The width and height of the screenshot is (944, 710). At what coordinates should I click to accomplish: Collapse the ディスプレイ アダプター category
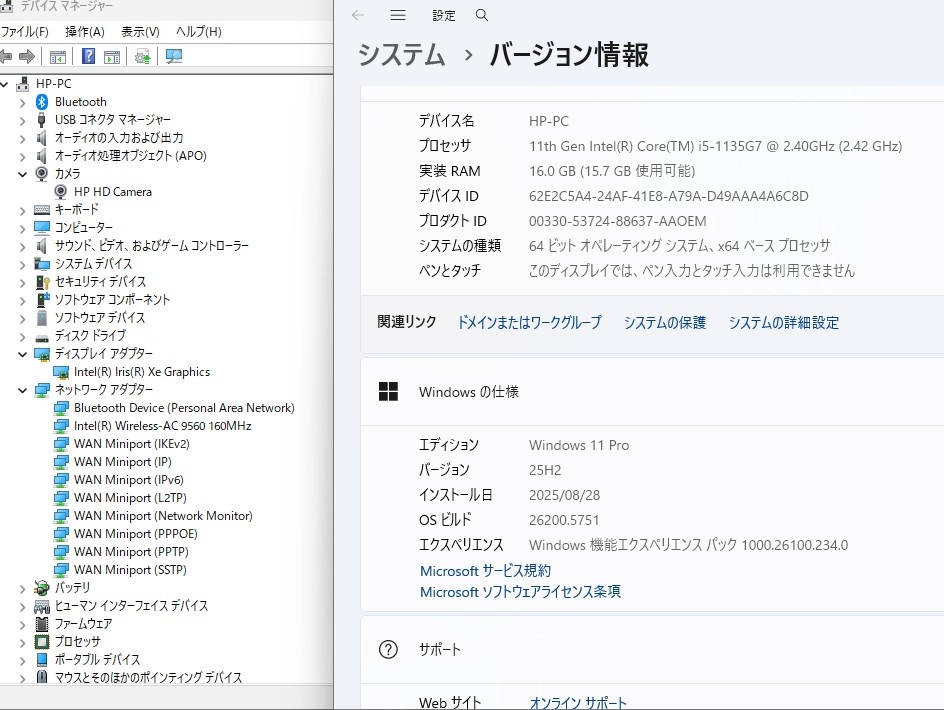coord(23,354)
